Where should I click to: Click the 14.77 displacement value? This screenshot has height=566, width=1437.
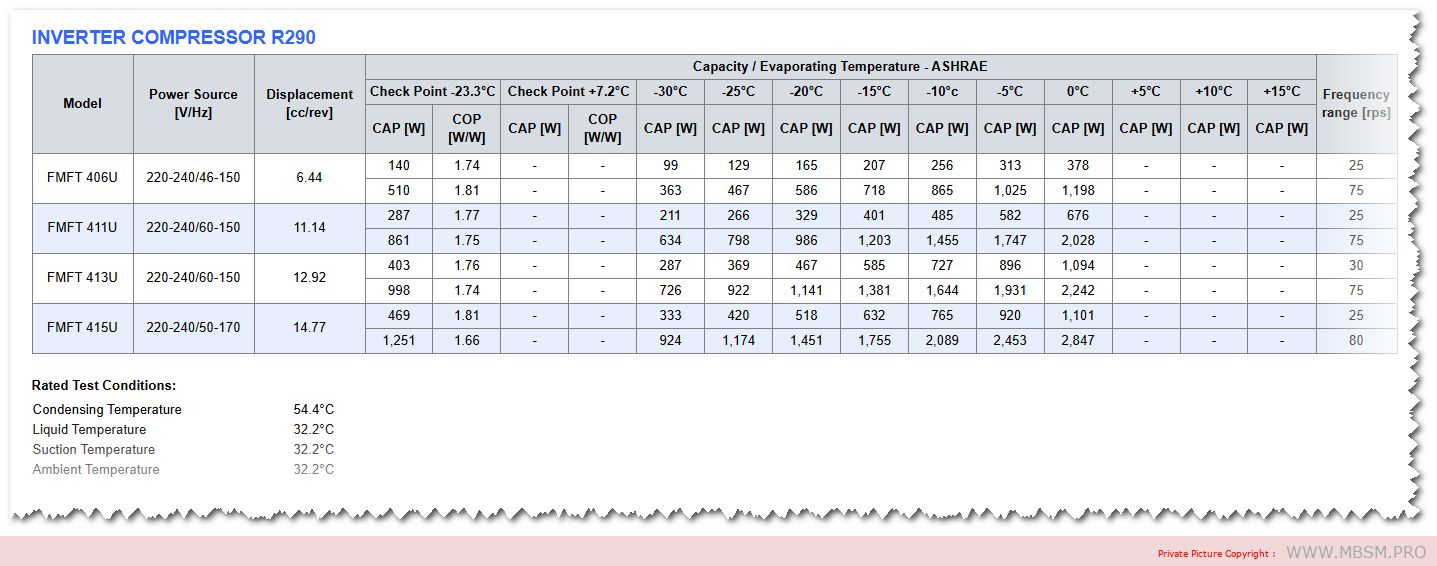309,328
